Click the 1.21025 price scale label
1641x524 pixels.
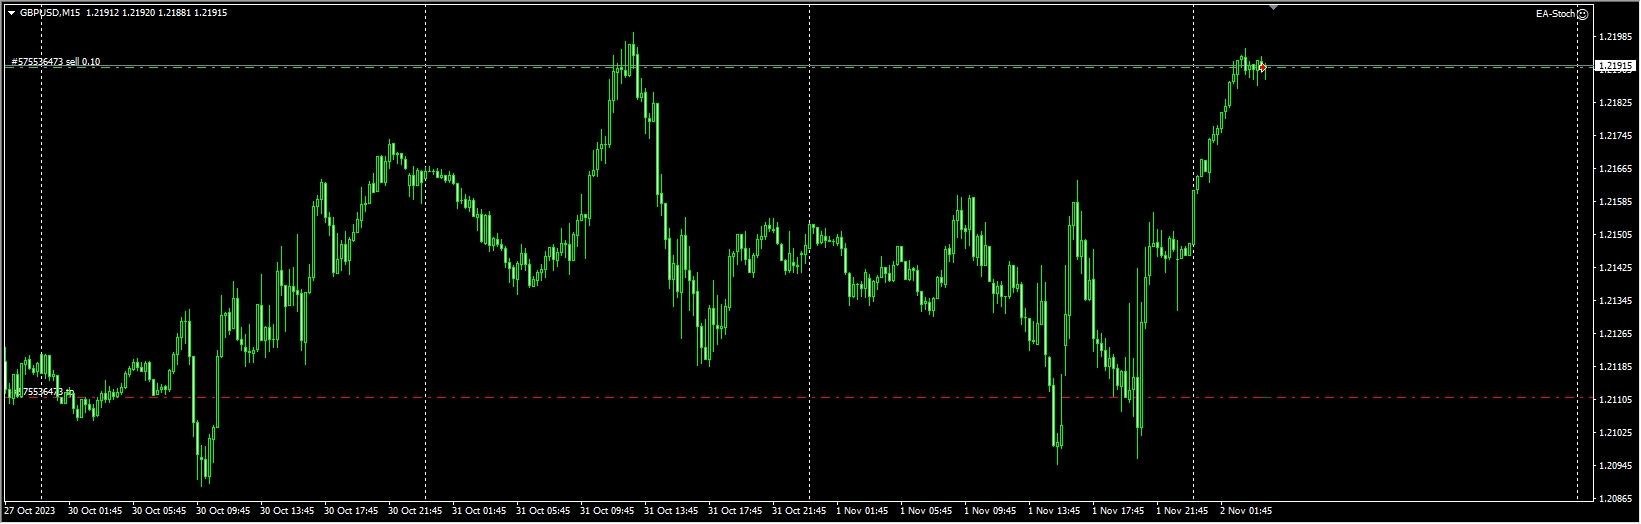1615,433
